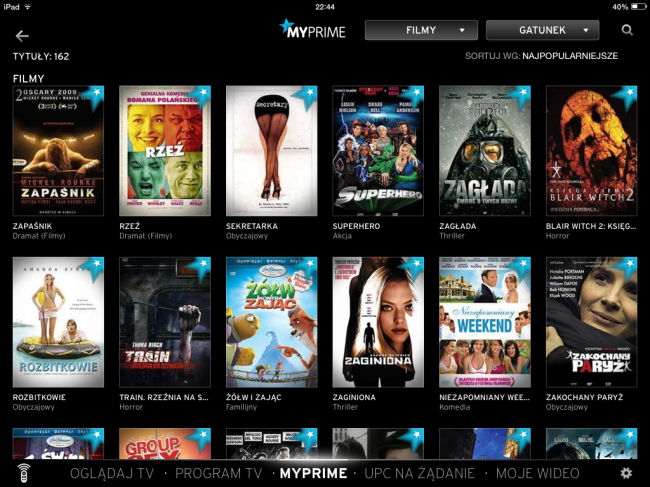Tap the Akcja genre under Superhero
The width and height of the screenshot is (650, 487).
click(x=342, y=236)
